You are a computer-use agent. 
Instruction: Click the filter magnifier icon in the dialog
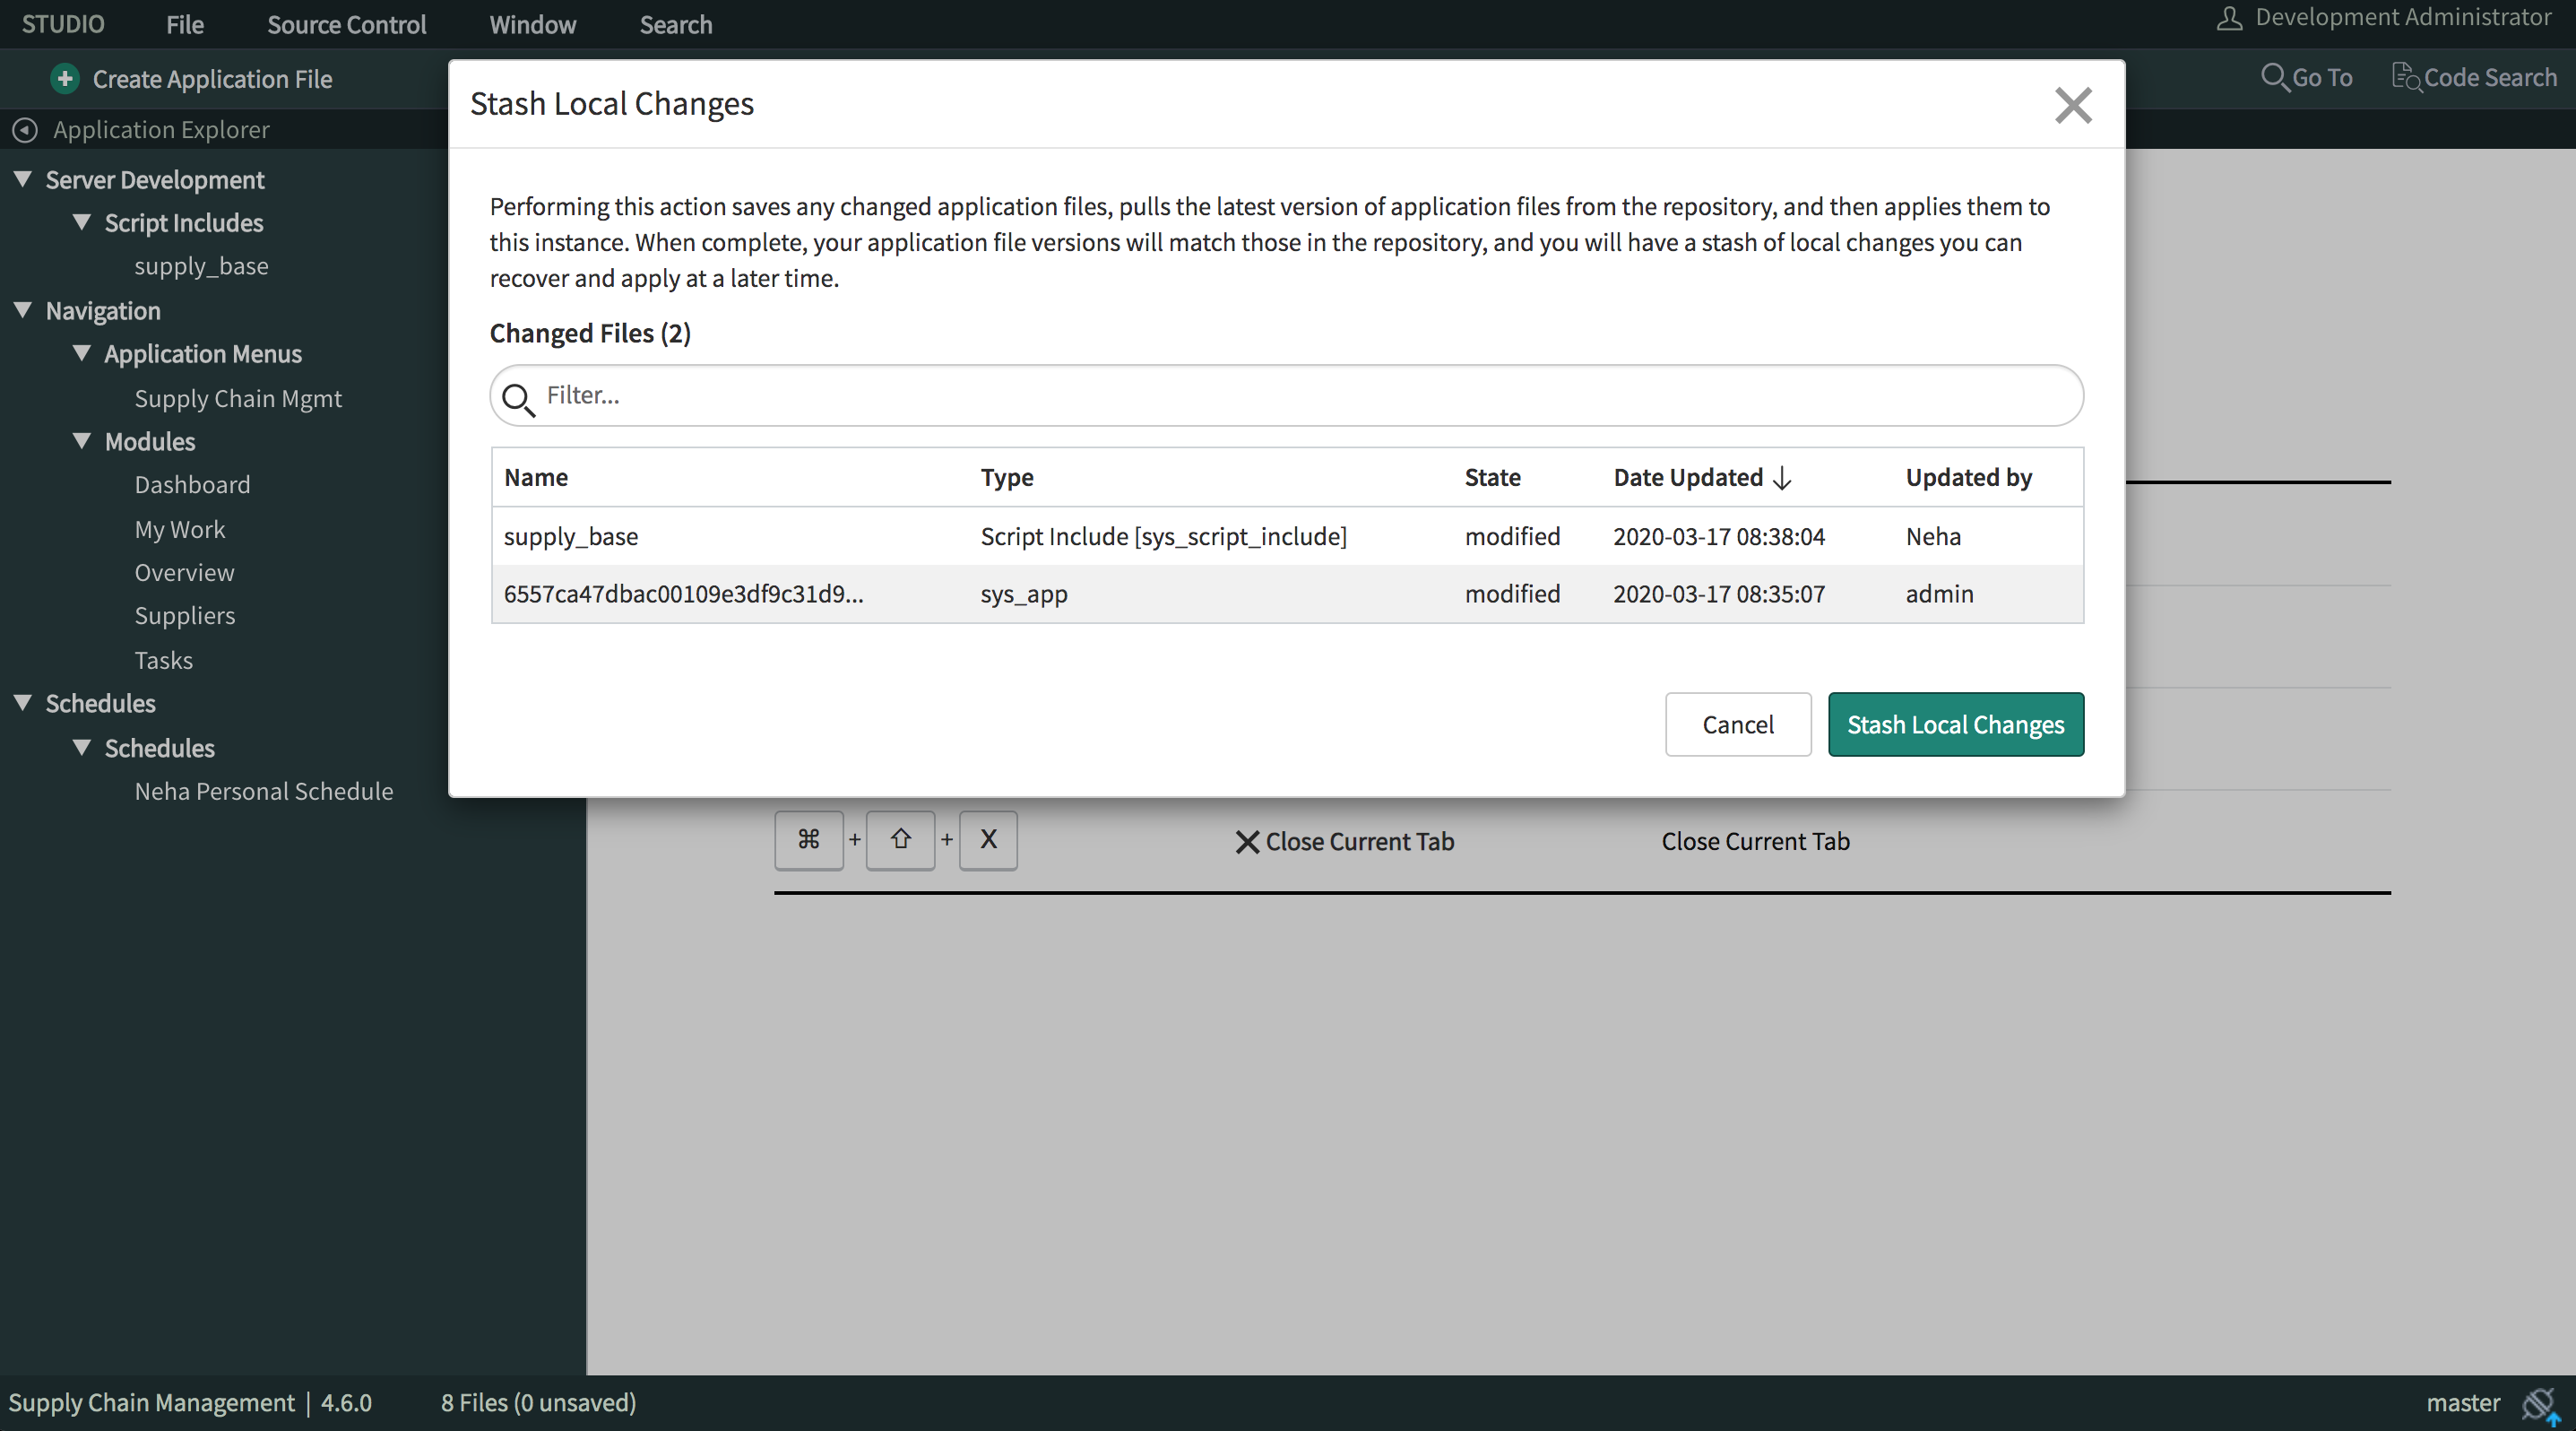click(518, 399)
